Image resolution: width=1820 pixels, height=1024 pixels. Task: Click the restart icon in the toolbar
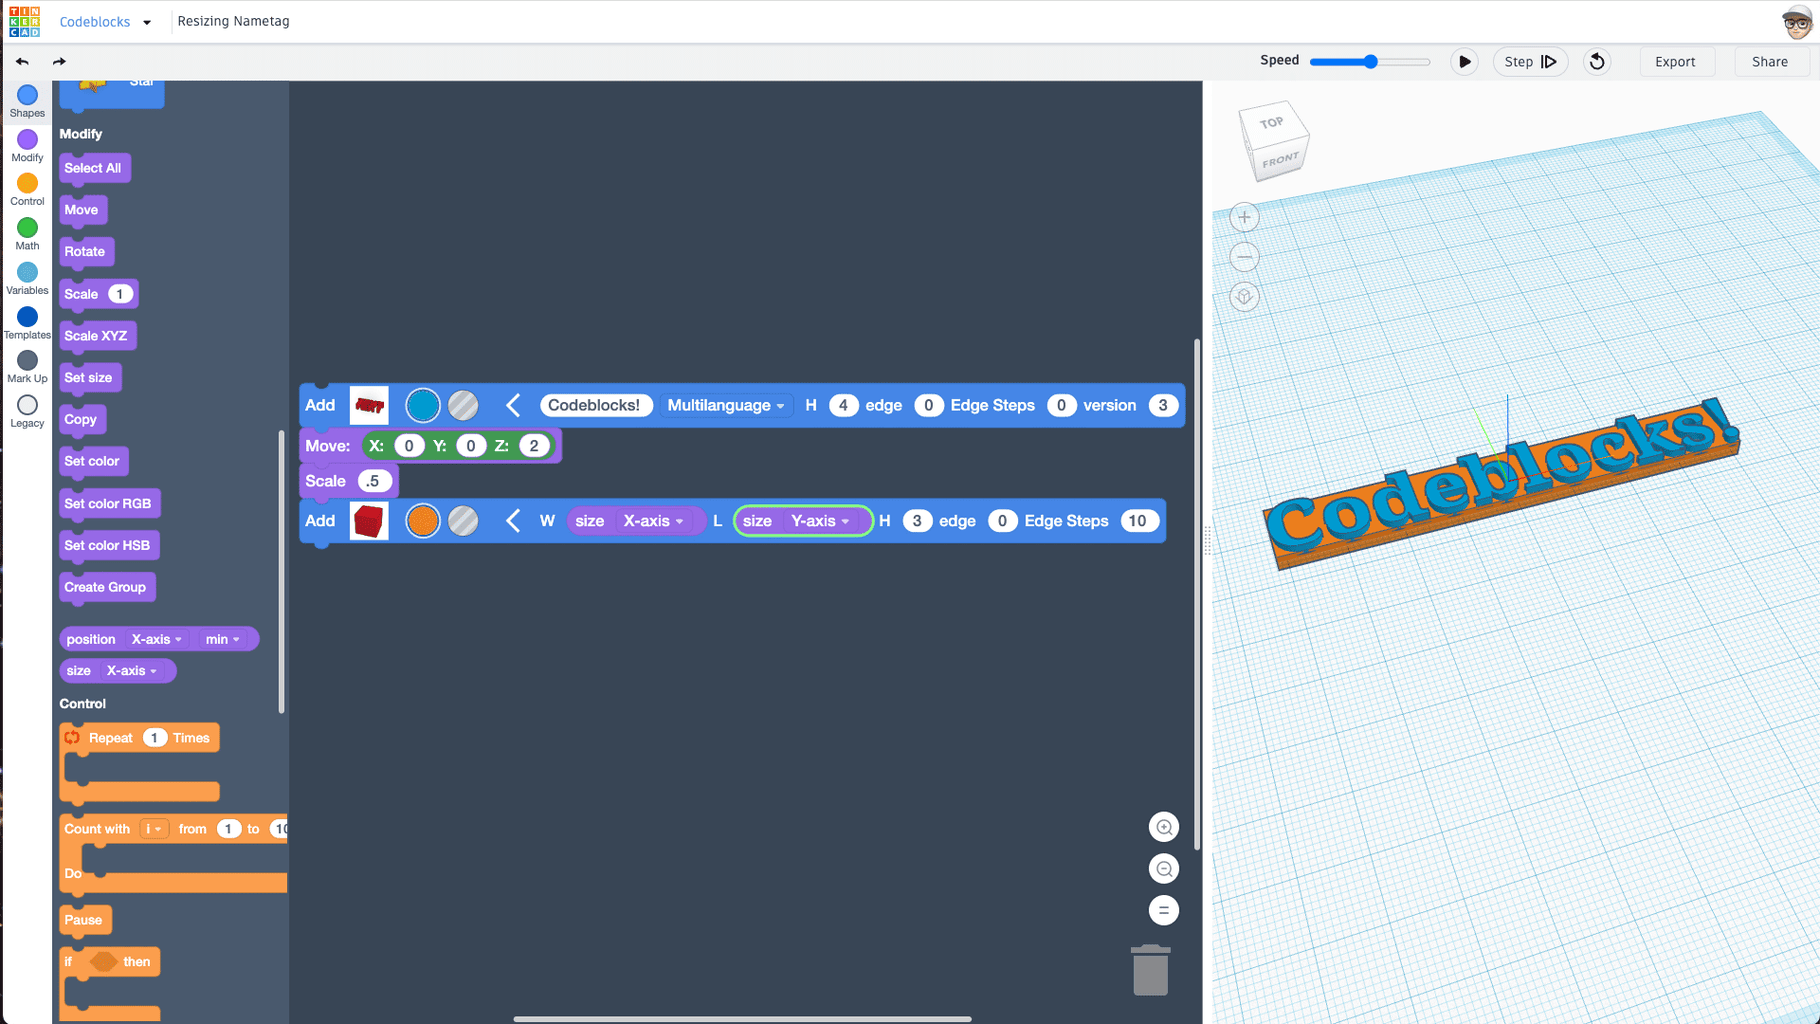pos(1596,61)
